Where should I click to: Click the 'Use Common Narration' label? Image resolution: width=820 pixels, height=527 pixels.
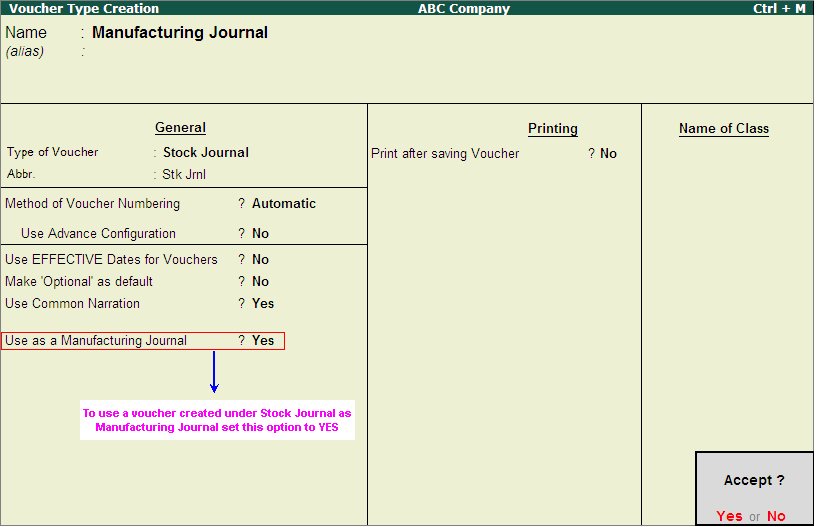(x=72, y=303)
